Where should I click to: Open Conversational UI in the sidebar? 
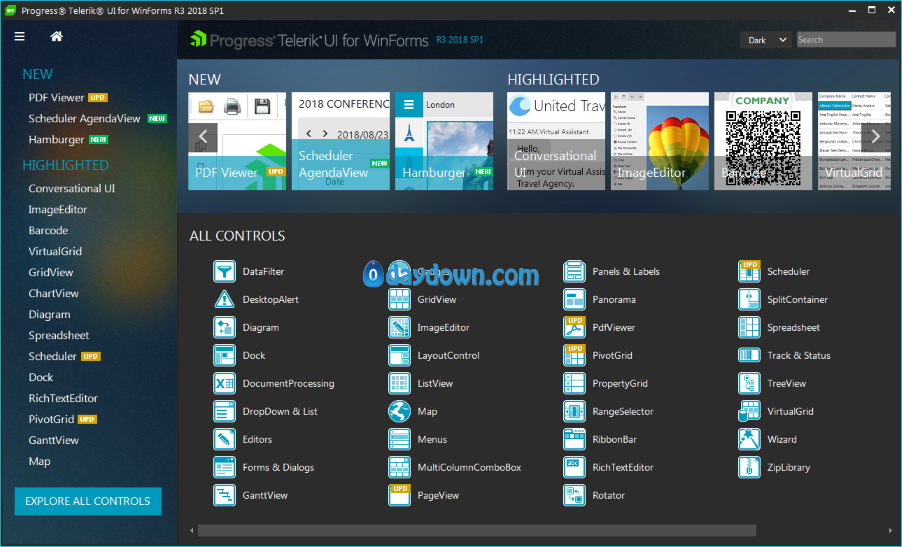click(72, 189)
